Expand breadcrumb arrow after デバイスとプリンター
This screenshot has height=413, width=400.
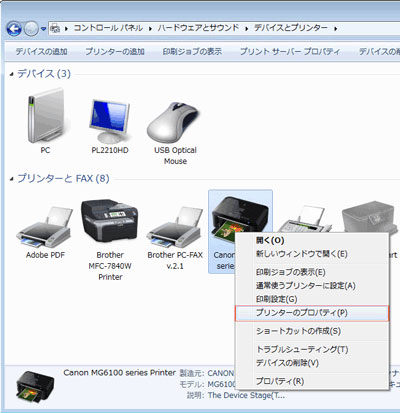pos(336,29)
